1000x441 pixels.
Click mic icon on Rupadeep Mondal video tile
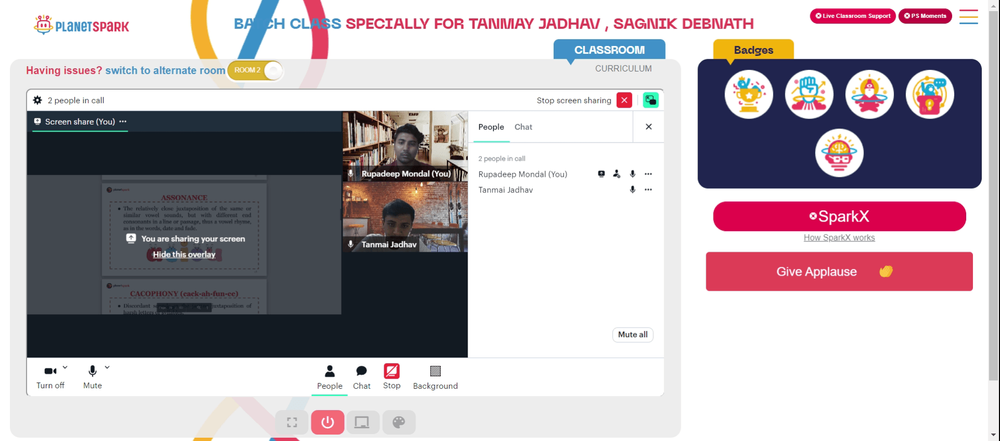point(351,174)
